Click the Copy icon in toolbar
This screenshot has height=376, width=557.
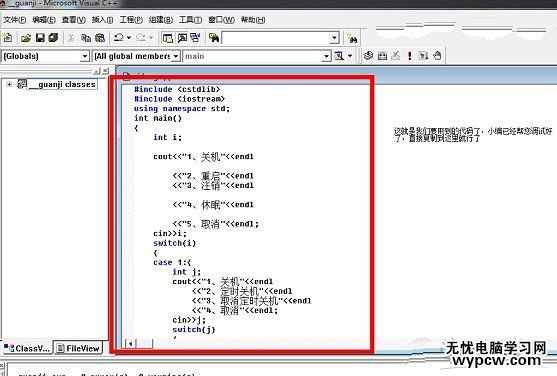pos(86,38)
